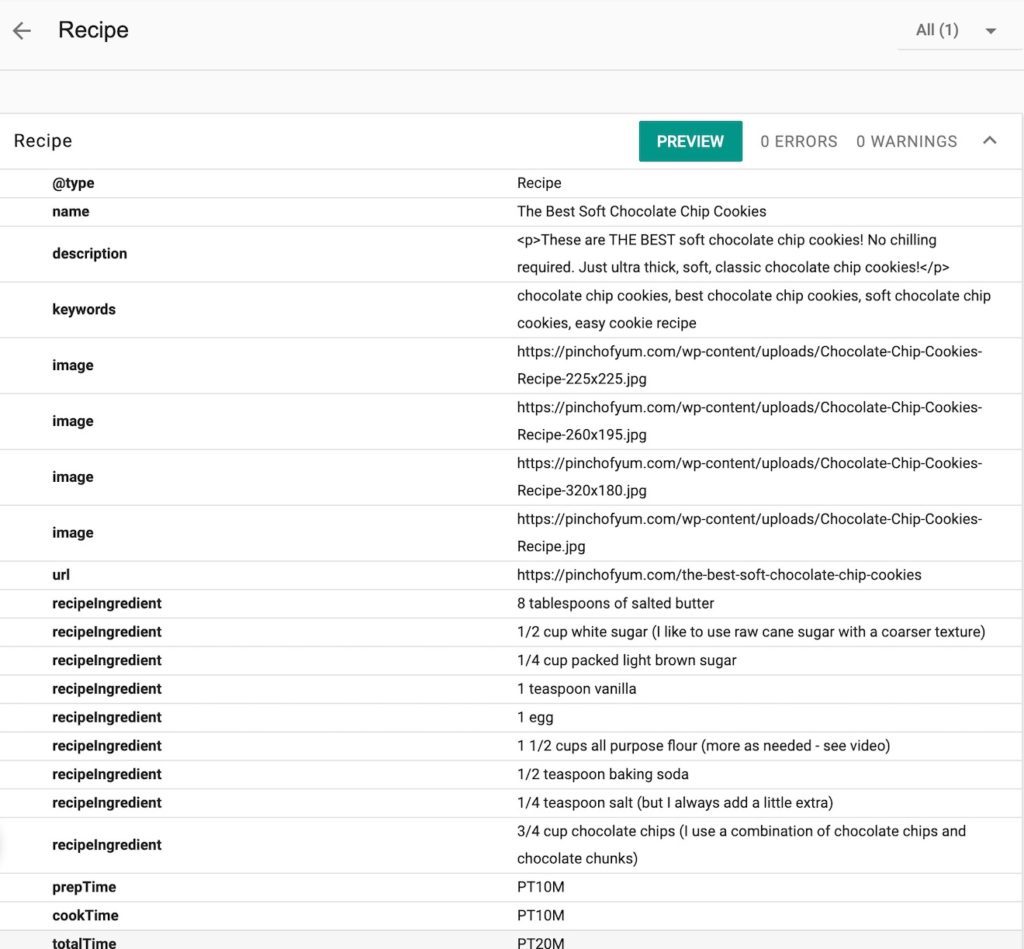
Task: Select ingredient 8 tablespoons of salted butter
Action: (615, 603)
